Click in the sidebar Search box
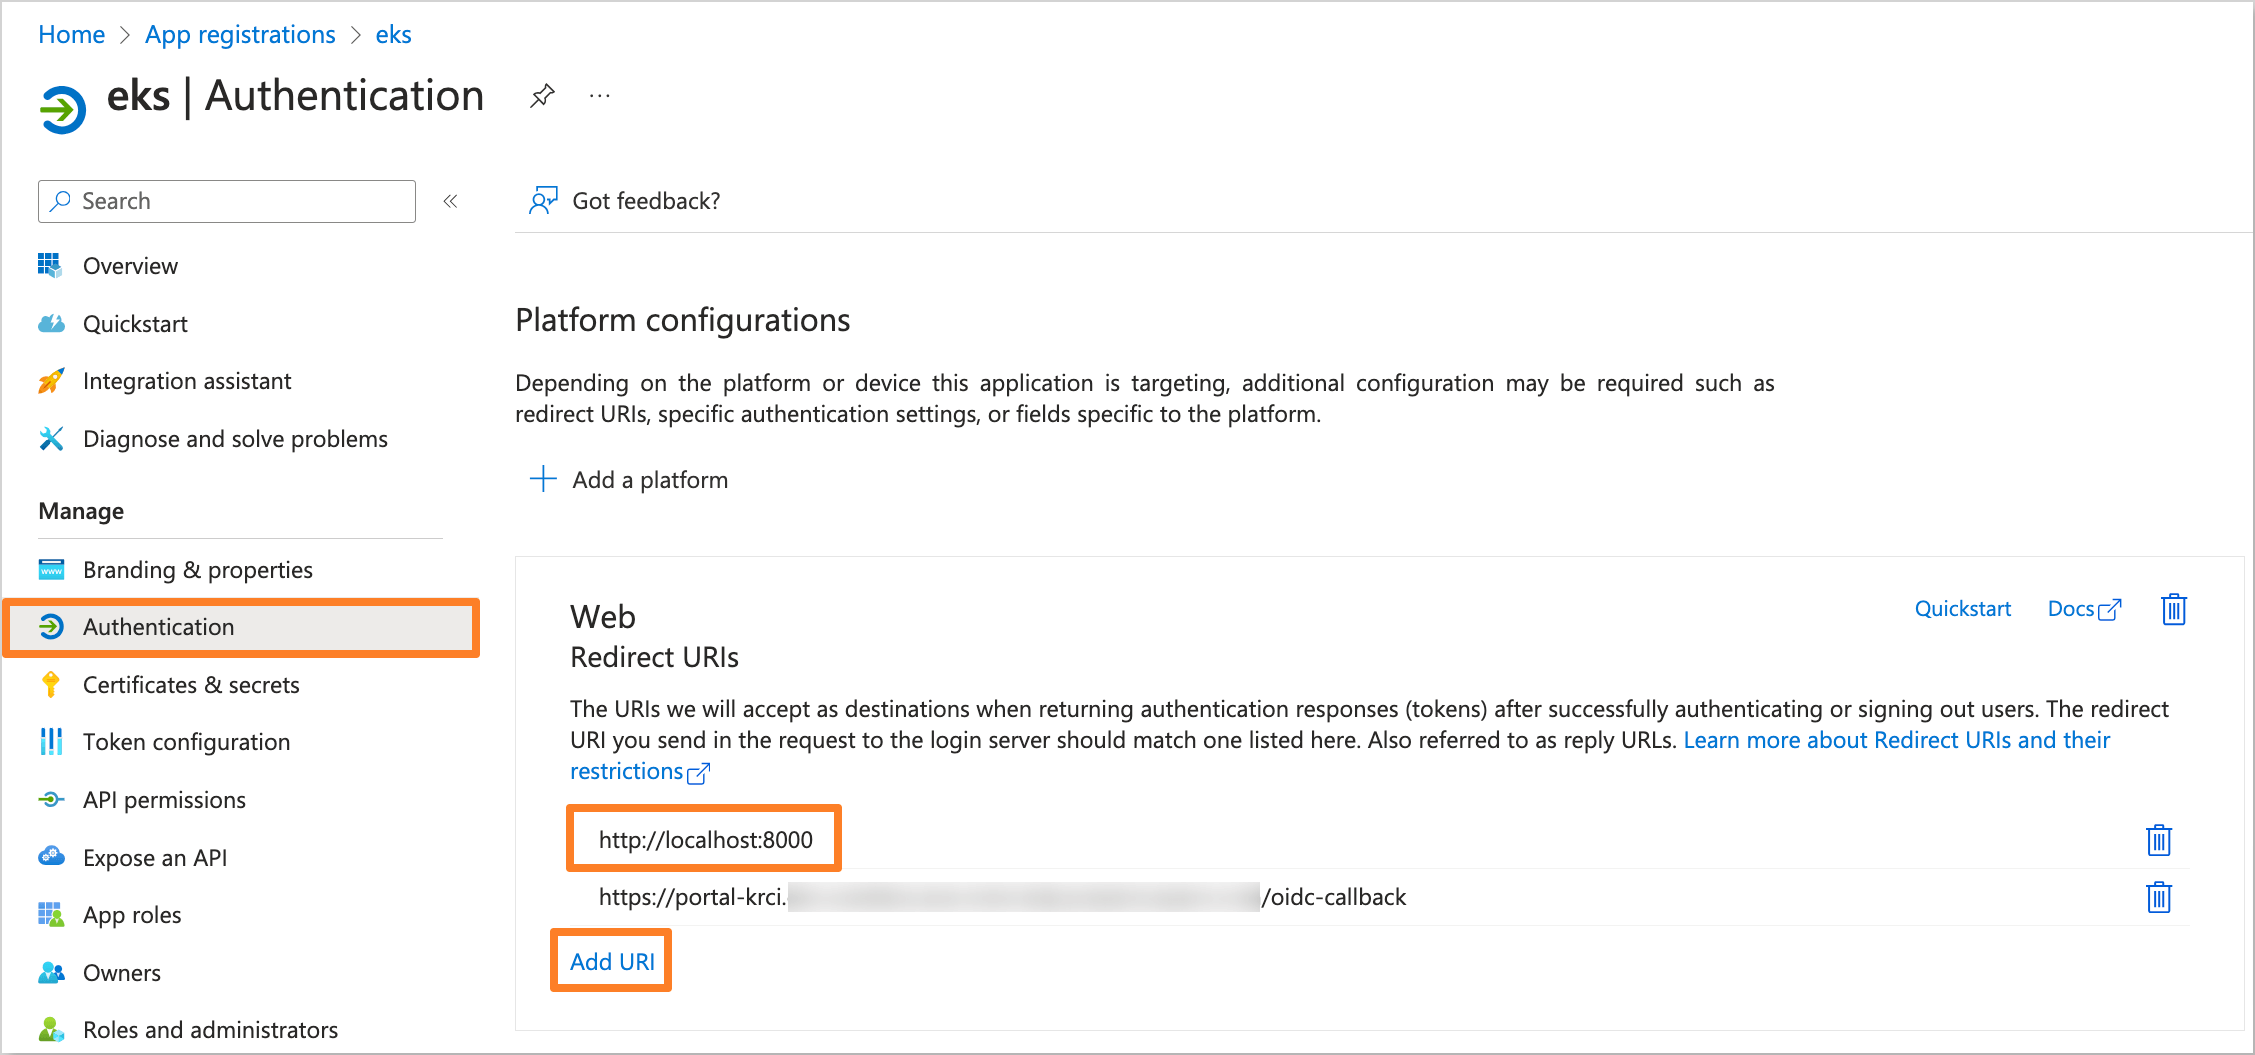 (x=227, y=201)
